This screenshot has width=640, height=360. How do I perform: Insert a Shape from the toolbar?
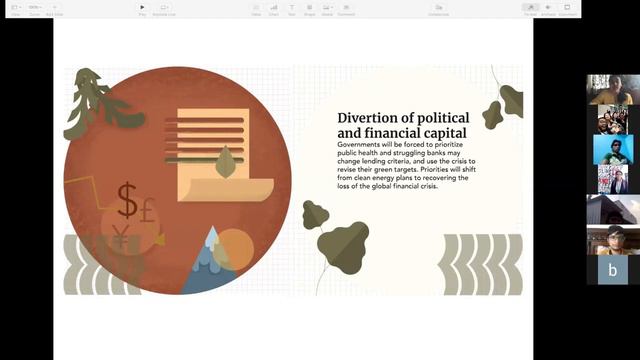[309, 9]
